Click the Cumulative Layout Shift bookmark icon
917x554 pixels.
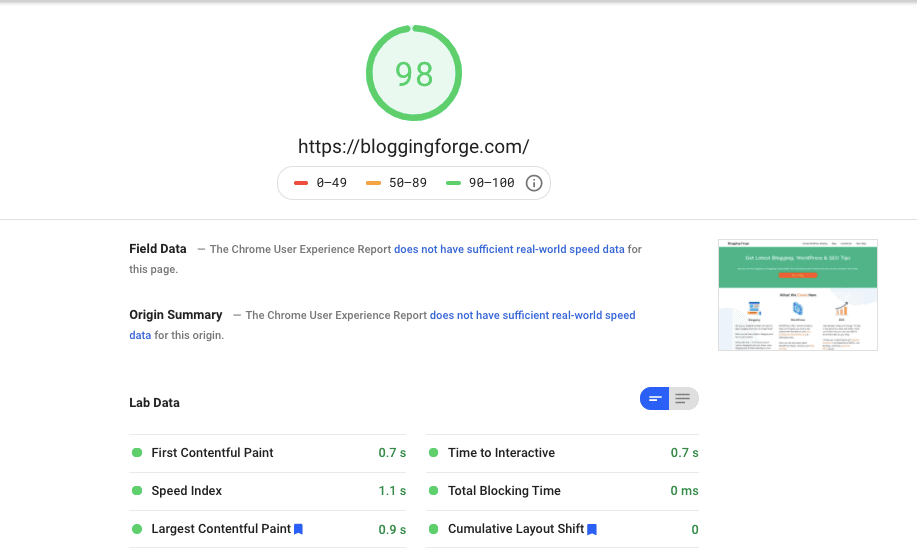pyautogui.click(x=592, y=529)
